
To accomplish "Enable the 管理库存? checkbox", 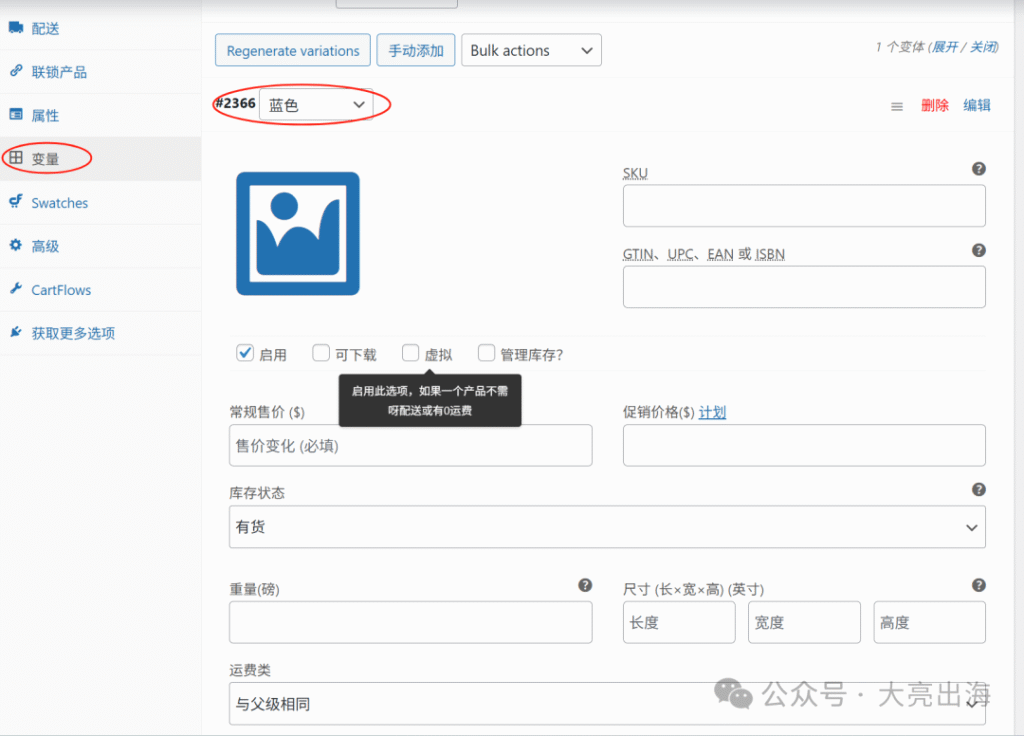I will [486, 353].
